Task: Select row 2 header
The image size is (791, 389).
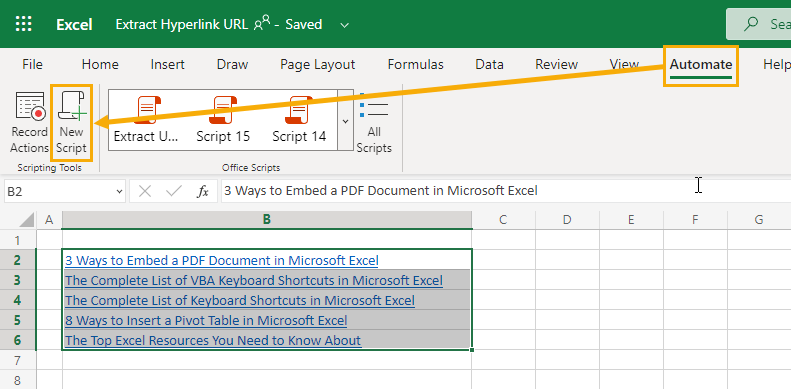Action: pos(18,260)
